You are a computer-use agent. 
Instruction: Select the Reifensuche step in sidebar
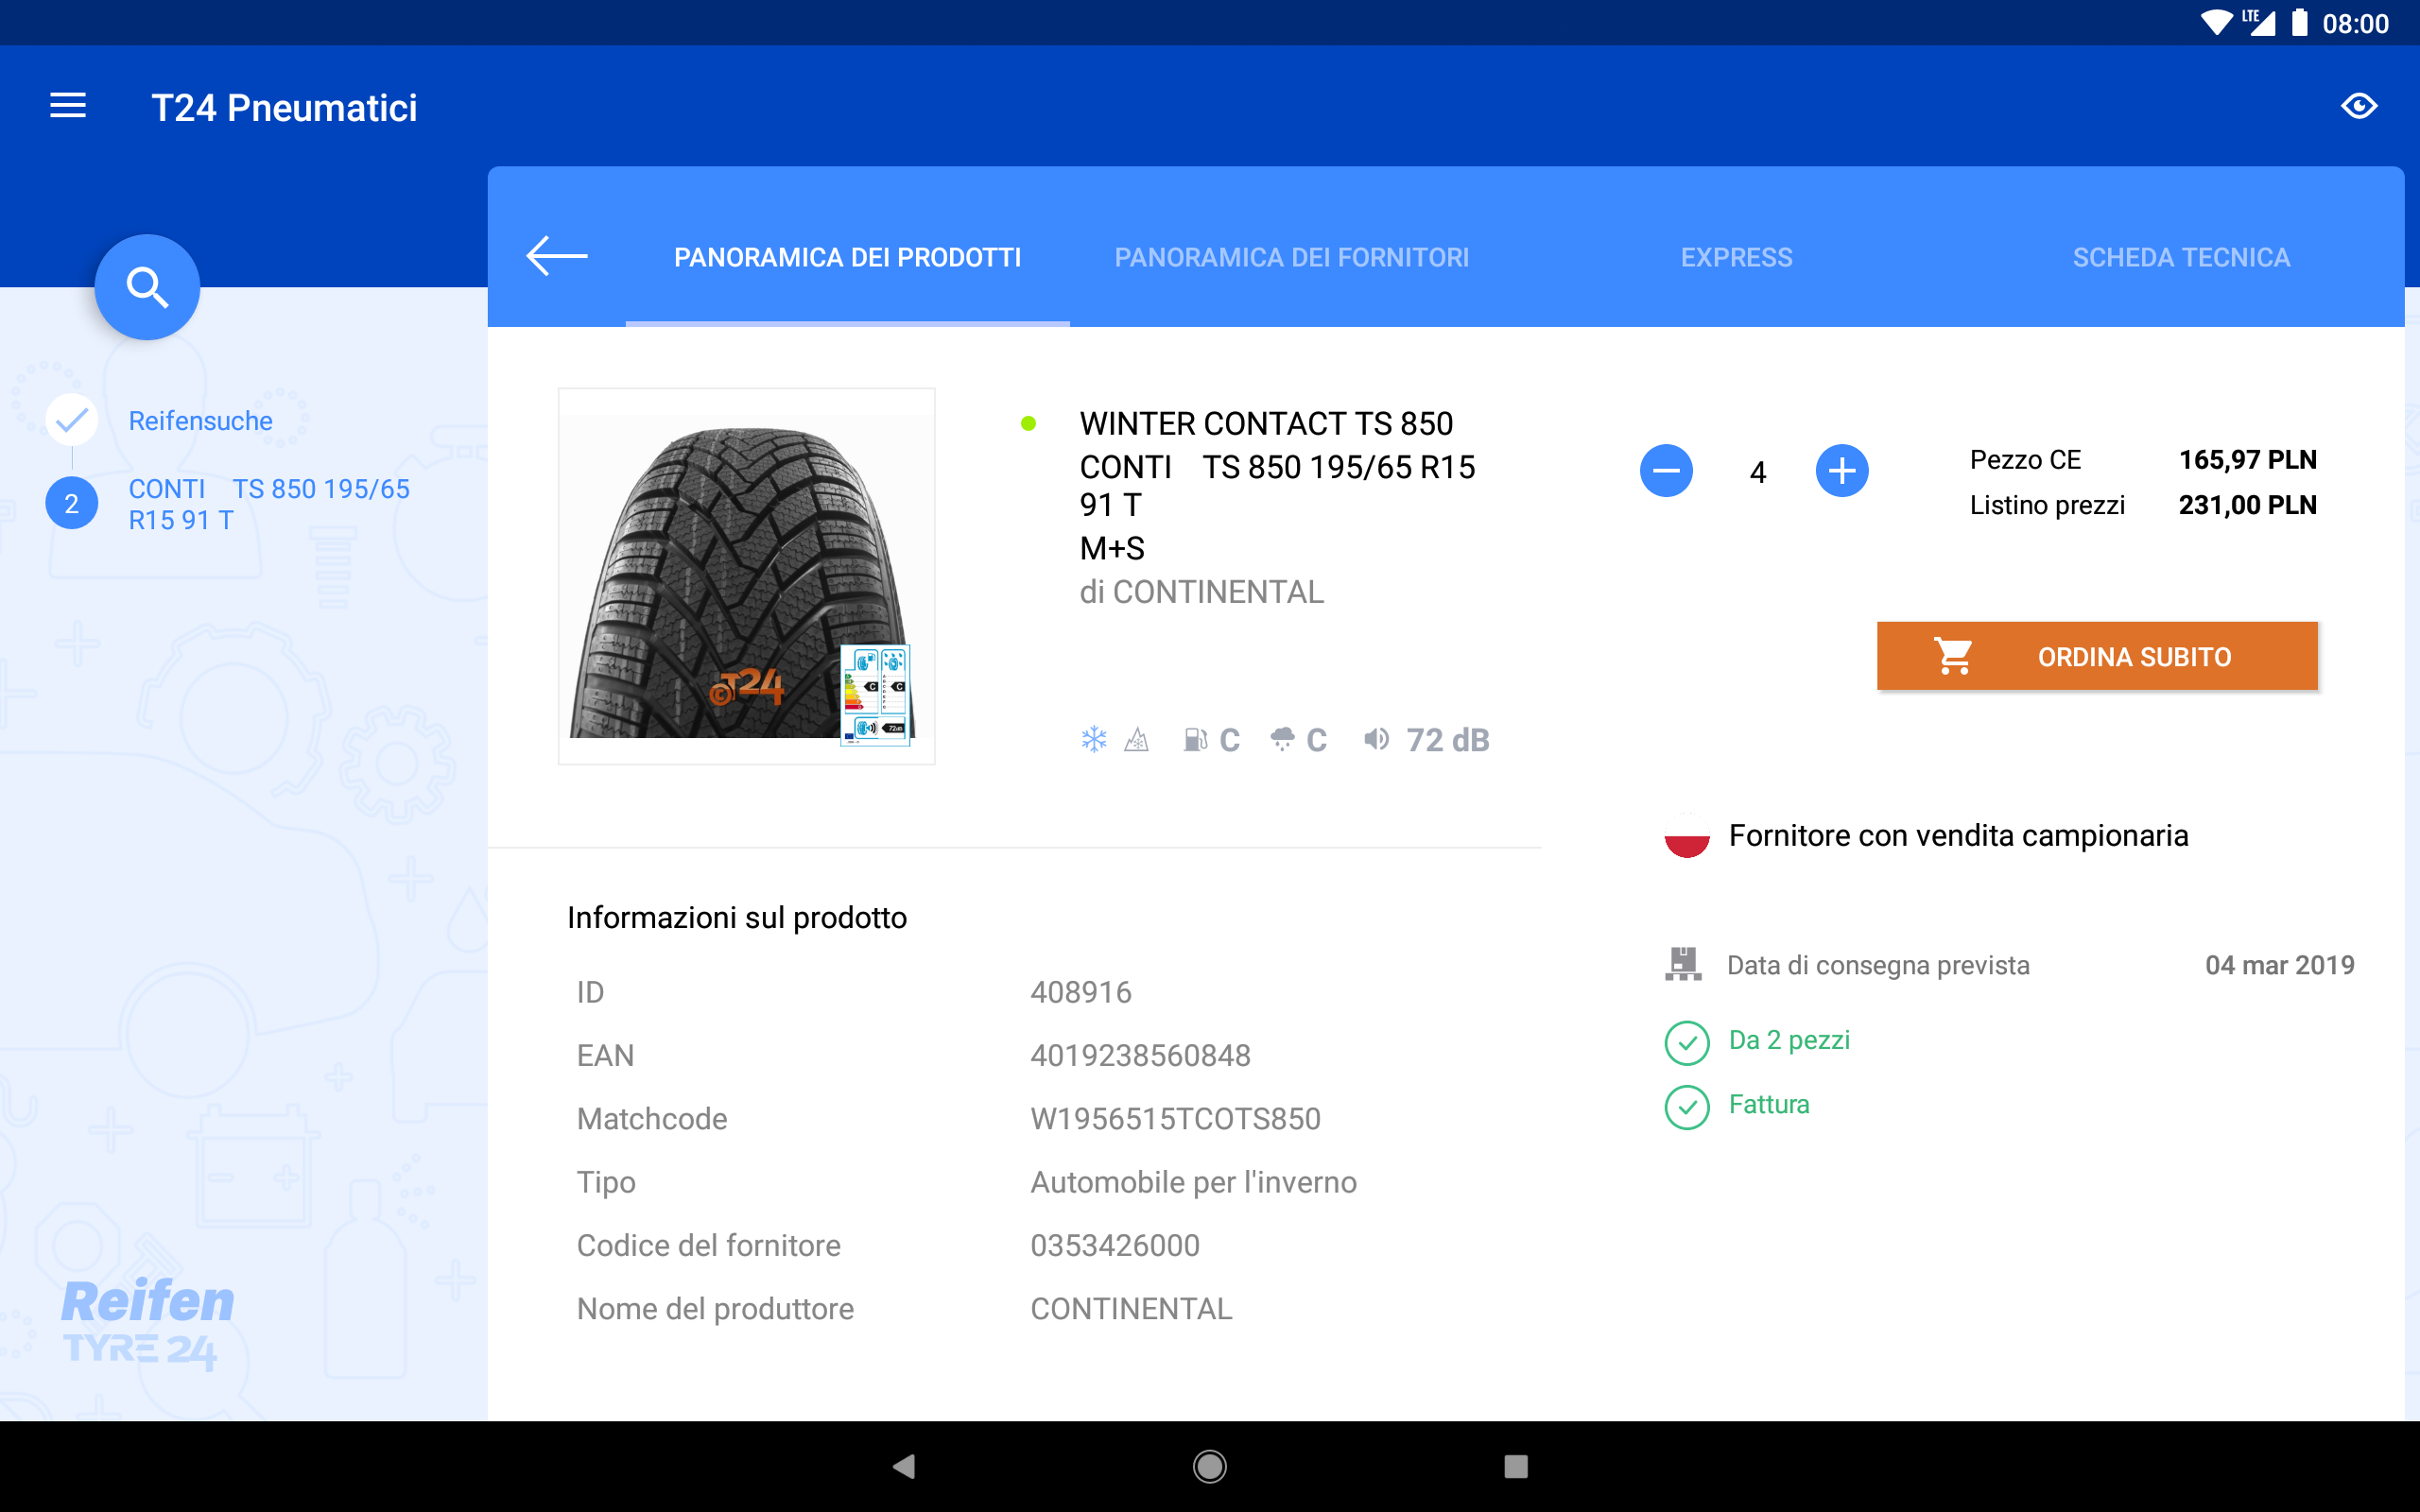pyautogui.click(x=200, y=421)
